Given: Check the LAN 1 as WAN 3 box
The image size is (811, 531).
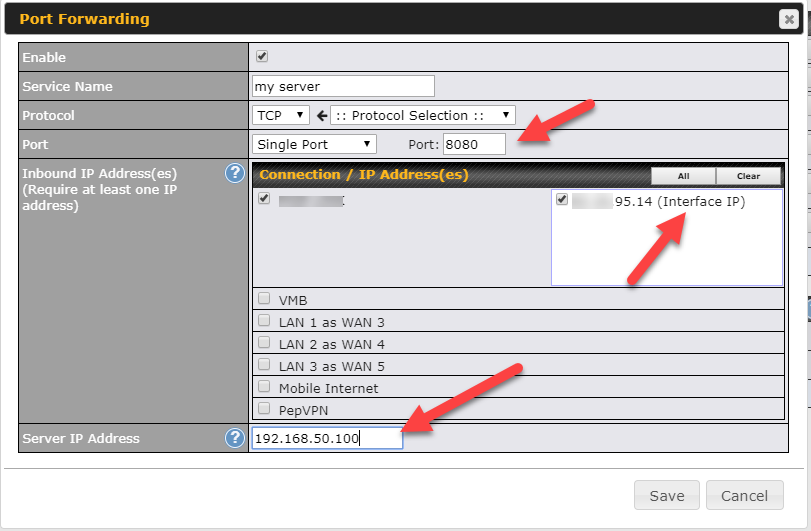Looking at the screenshot, I should pyautogui.click(x=264, y=321).
